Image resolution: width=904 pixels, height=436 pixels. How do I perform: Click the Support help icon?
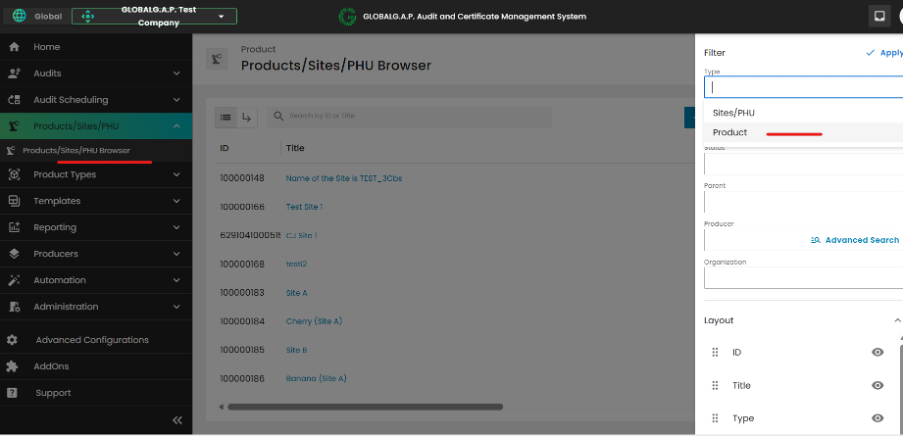13,393
